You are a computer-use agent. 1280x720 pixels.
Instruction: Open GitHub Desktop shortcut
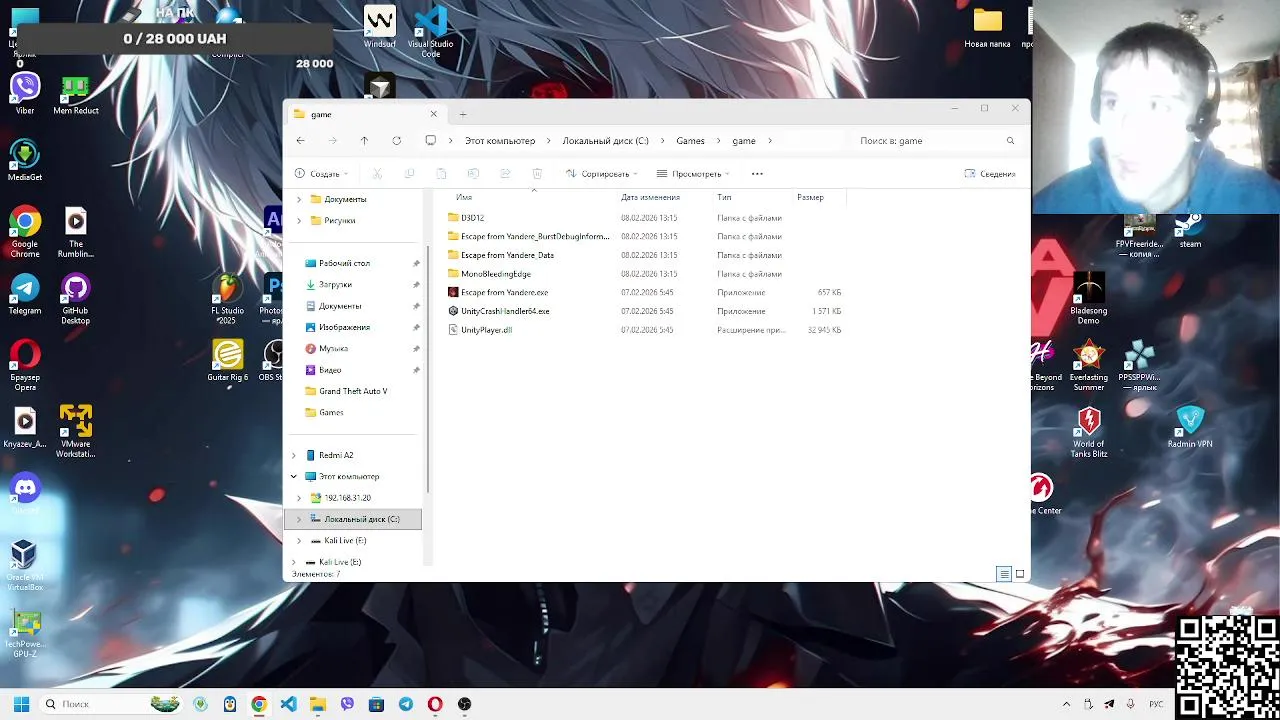75,300
